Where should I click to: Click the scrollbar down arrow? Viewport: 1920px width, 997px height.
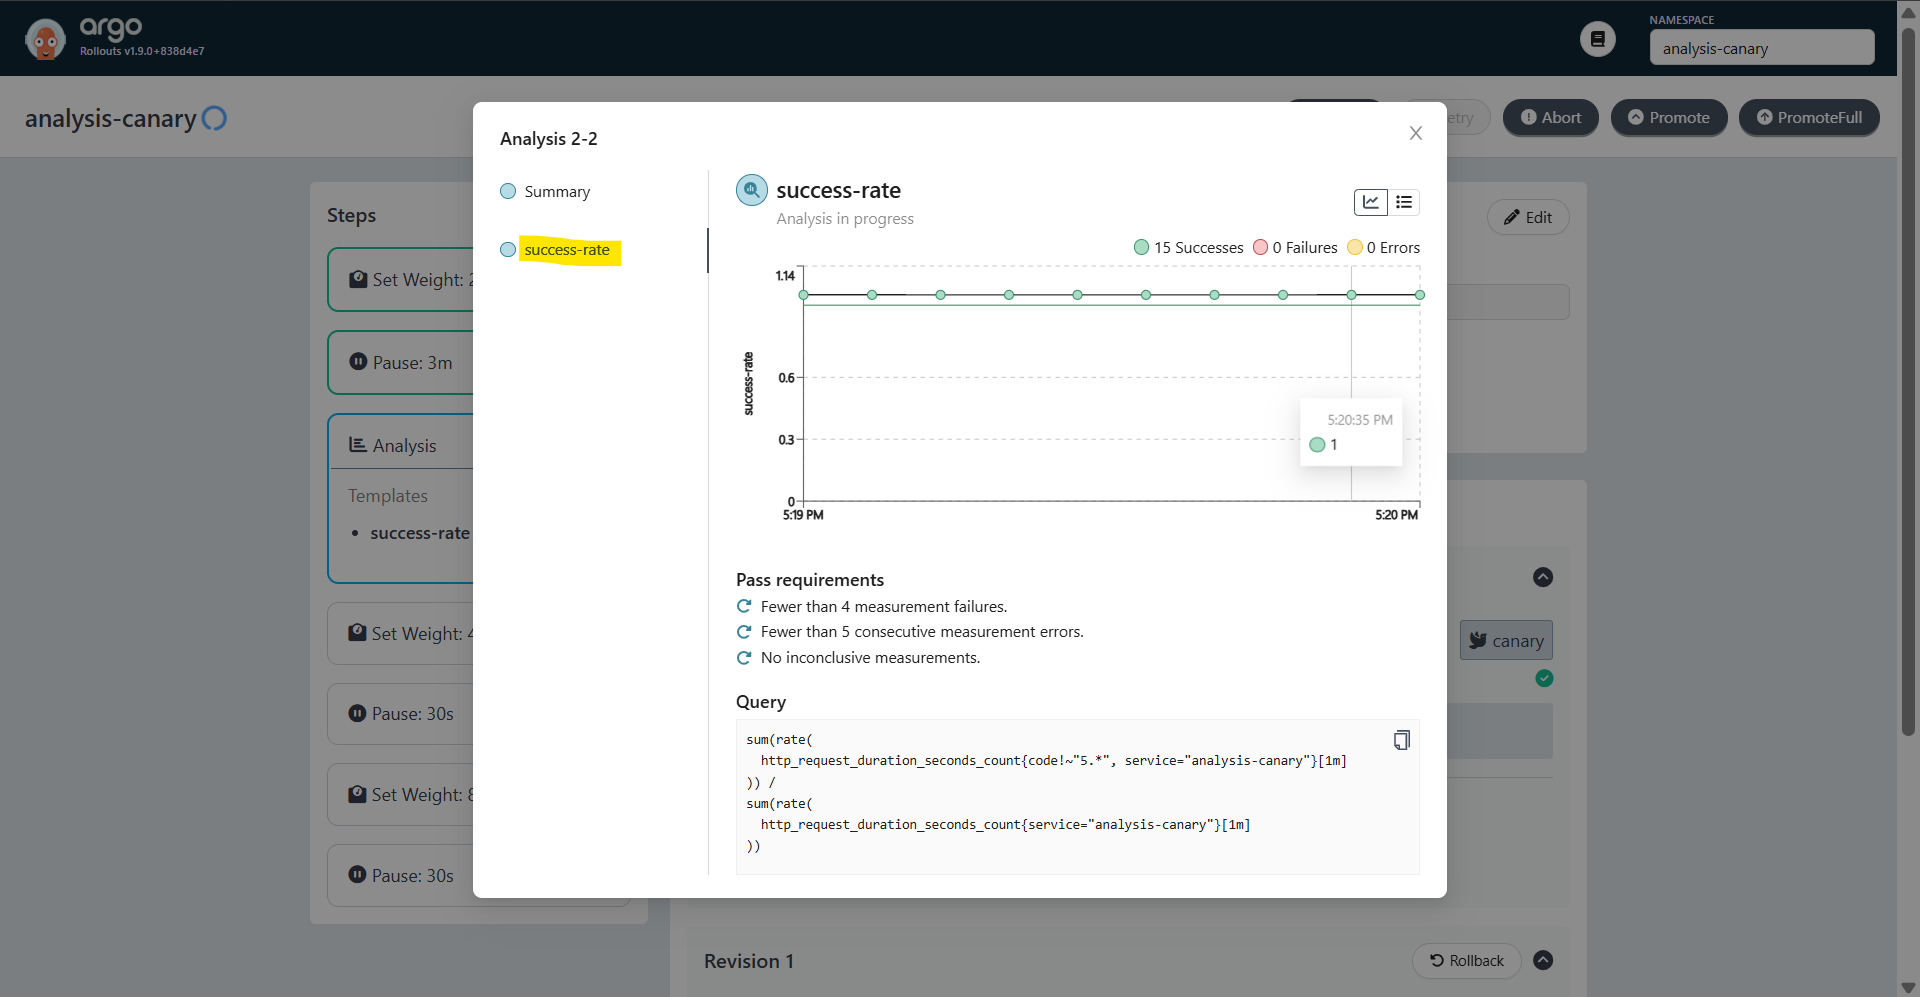[x=1908, y=987]
